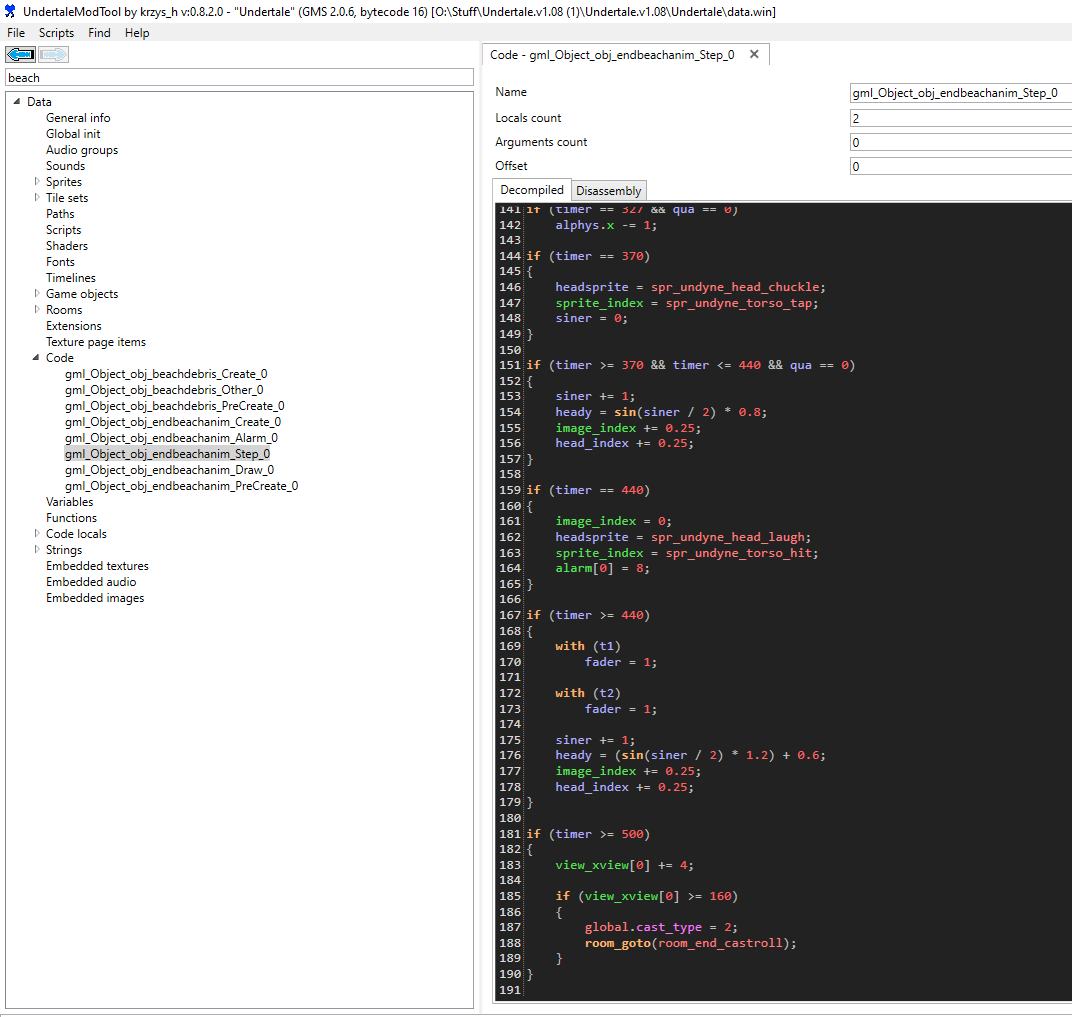Collapse the Data root node
1072x1017 pixels.
pos(16,101)
